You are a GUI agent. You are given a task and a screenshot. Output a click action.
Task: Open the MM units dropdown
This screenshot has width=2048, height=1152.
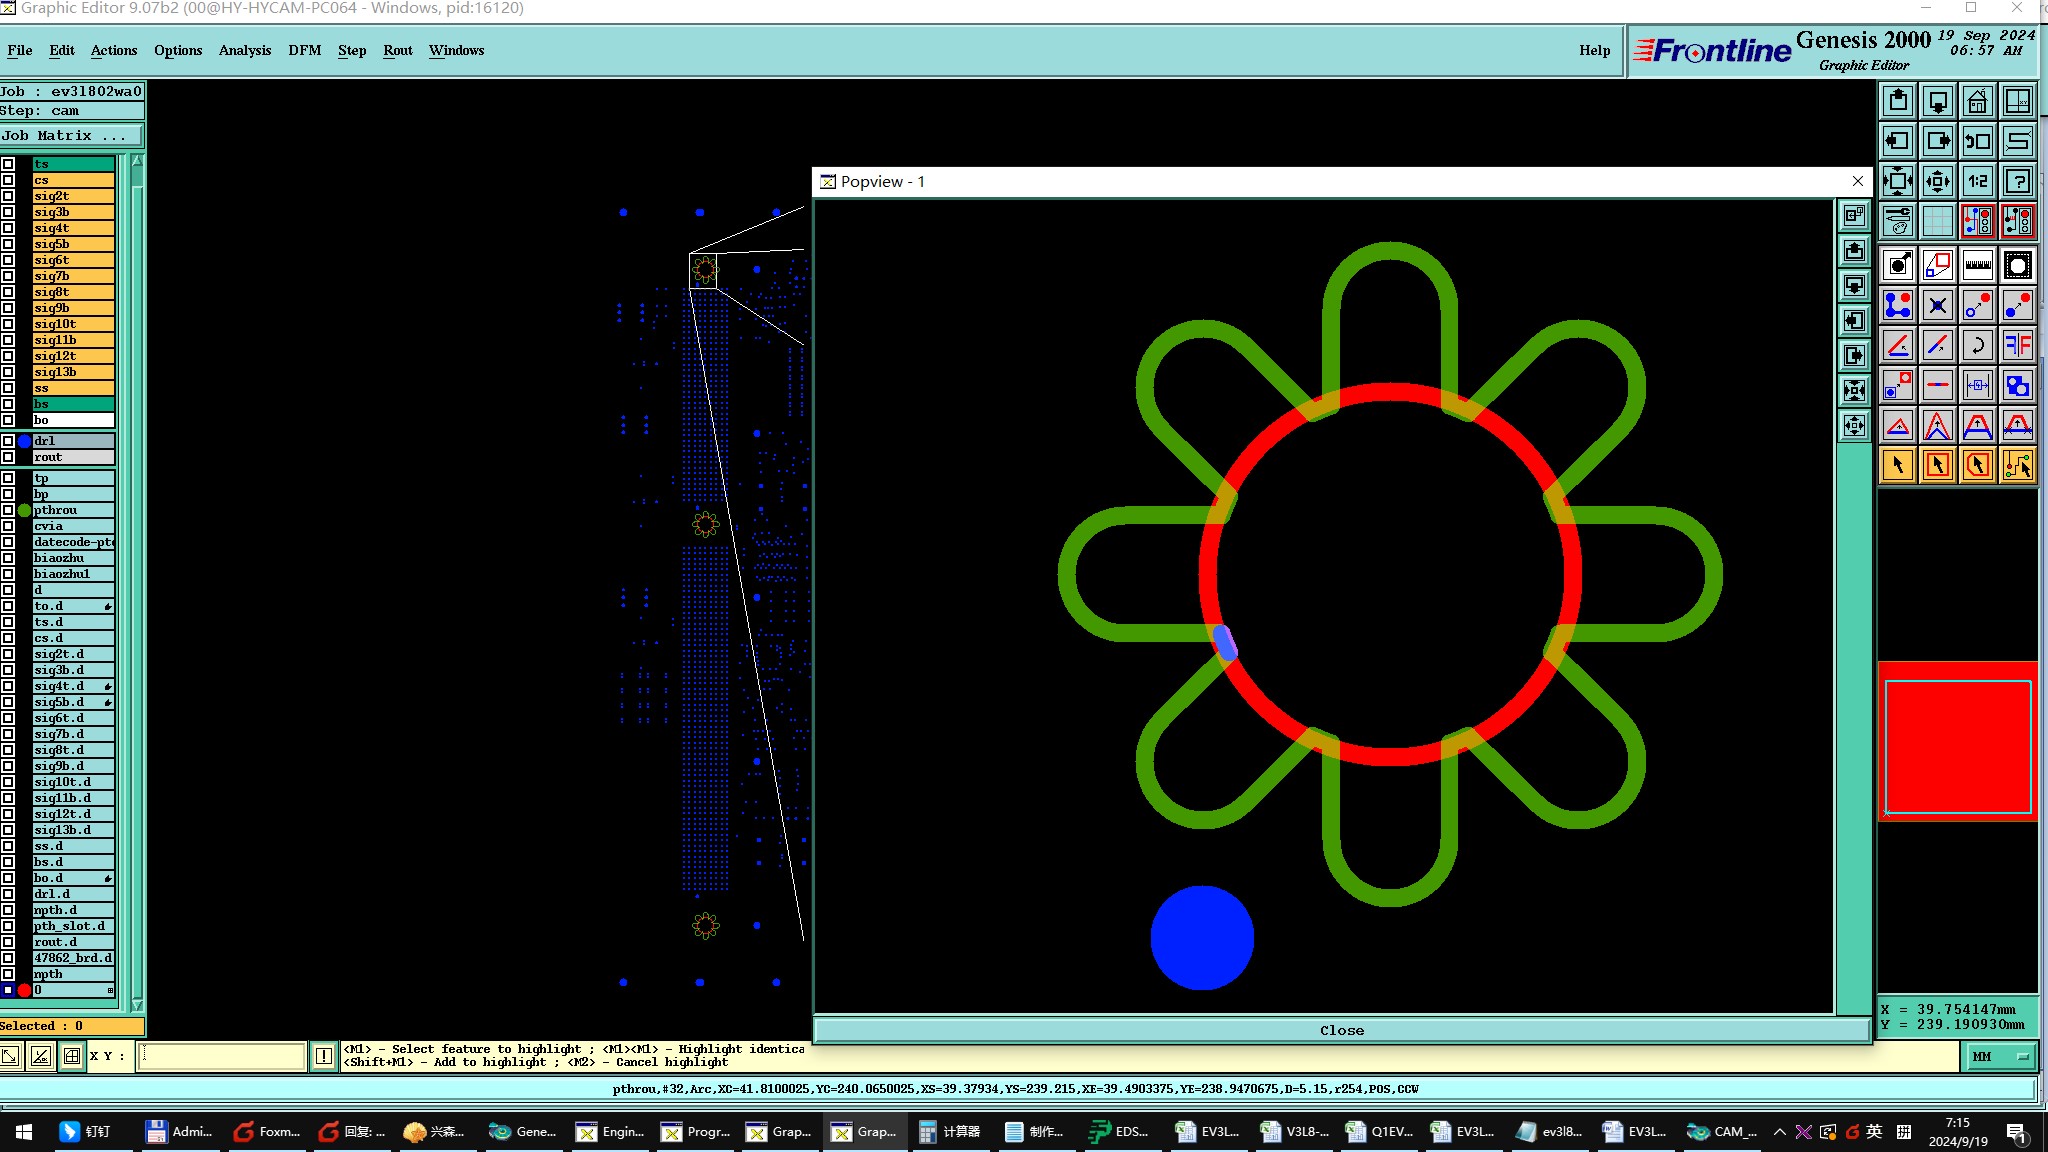(x=2000, y=1056)
